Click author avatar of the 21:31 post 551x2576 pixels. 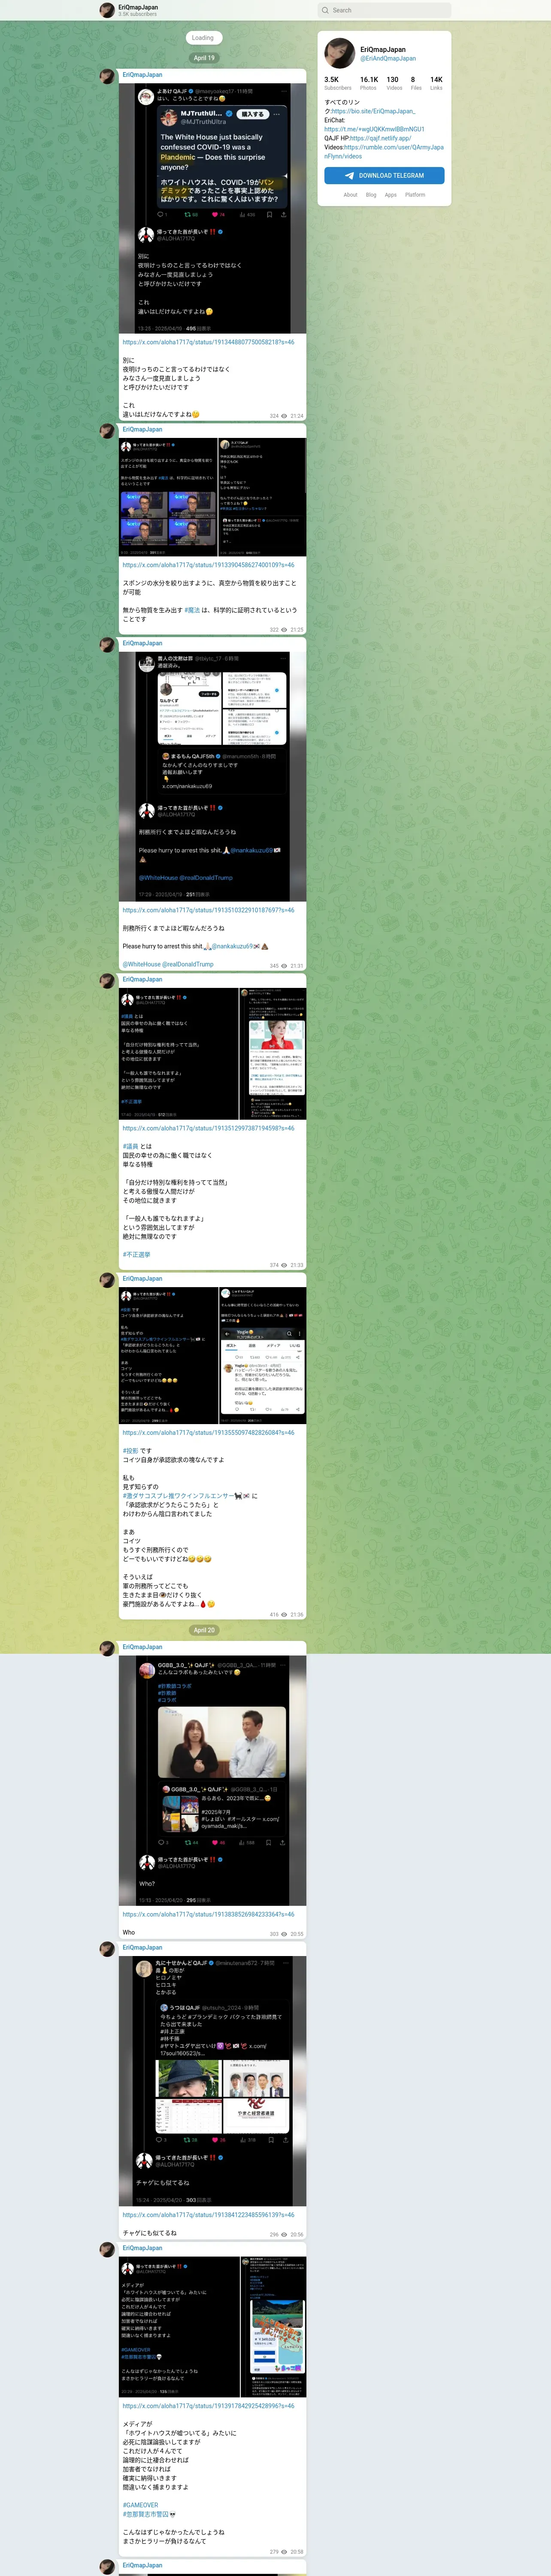coord(107,644)
